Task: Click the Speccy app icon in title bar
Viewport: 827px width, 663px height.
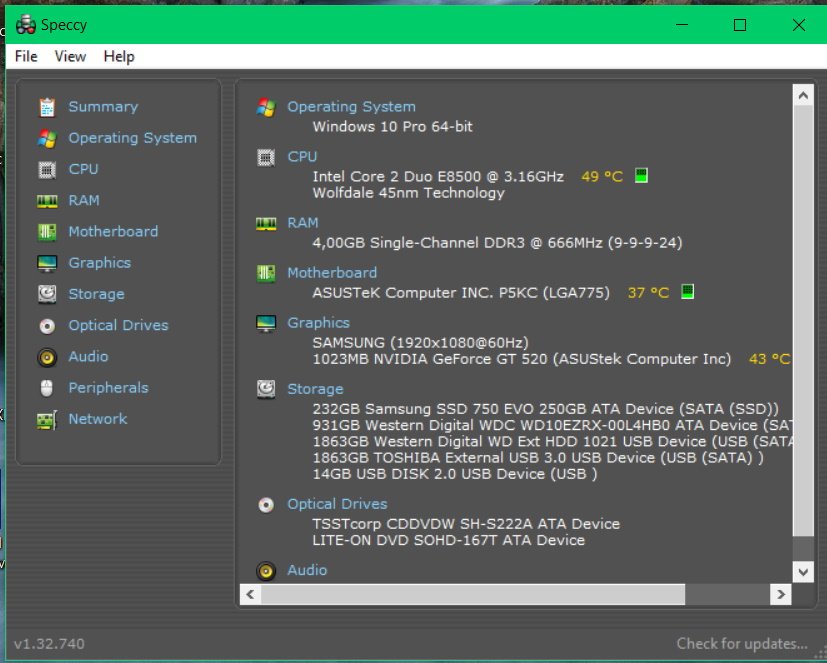Action: point(25,24)
